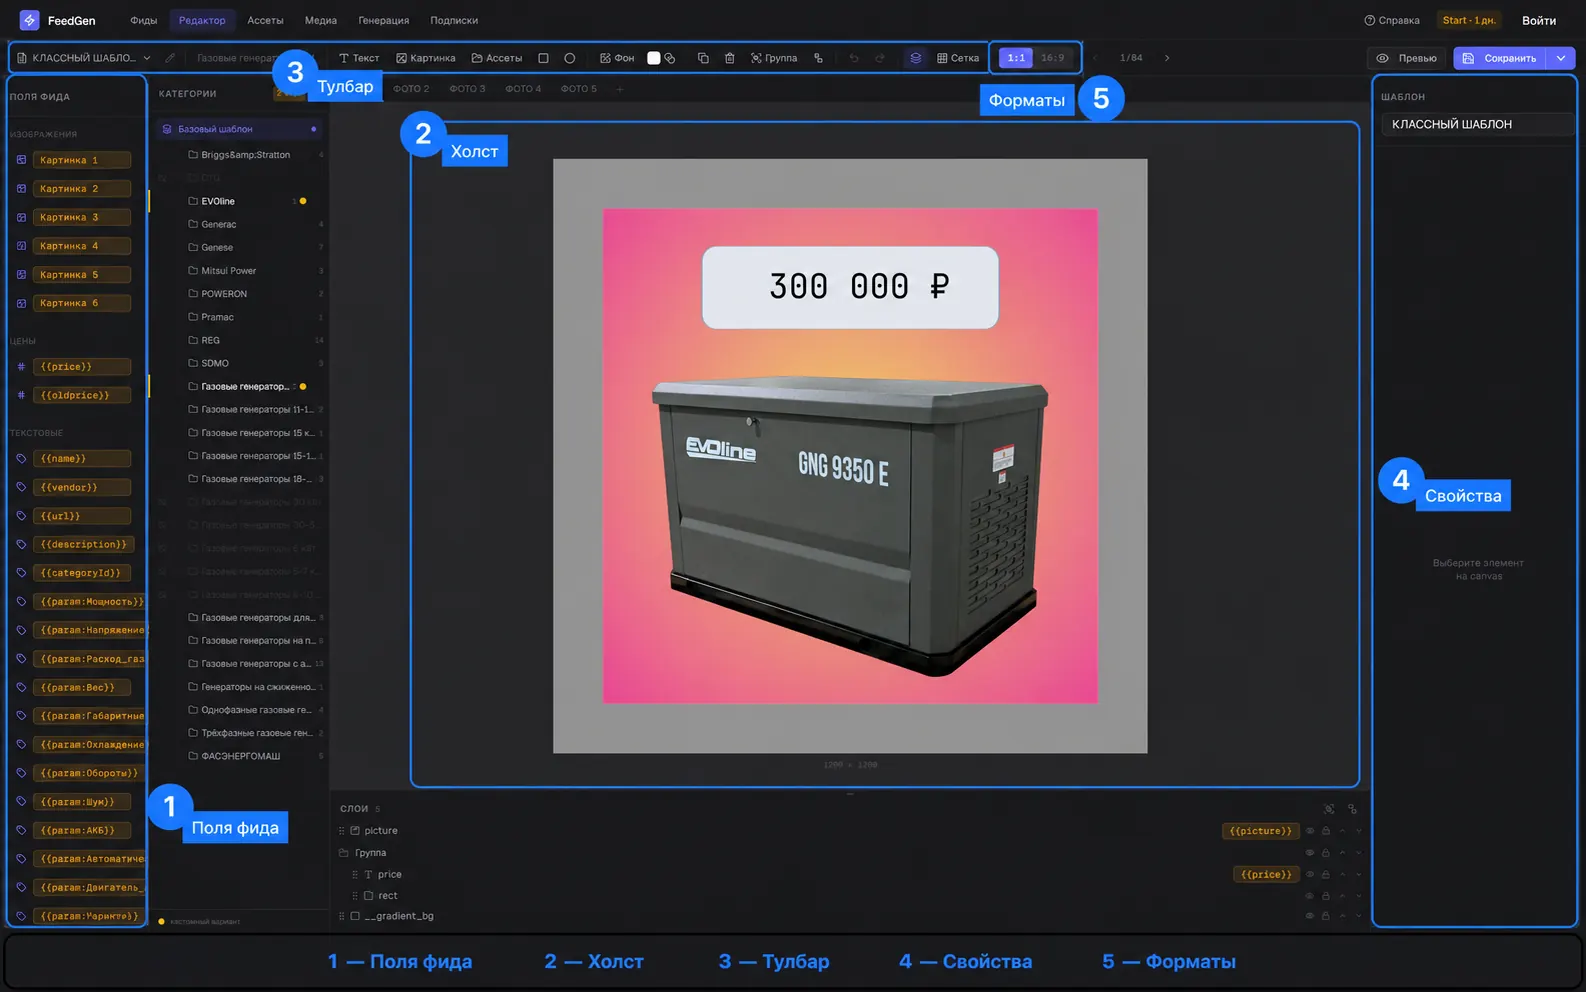This screenshot has height=992, width=1586.
Task: Click the layers stack icon beside Сетка
Action: click(915, 58)
